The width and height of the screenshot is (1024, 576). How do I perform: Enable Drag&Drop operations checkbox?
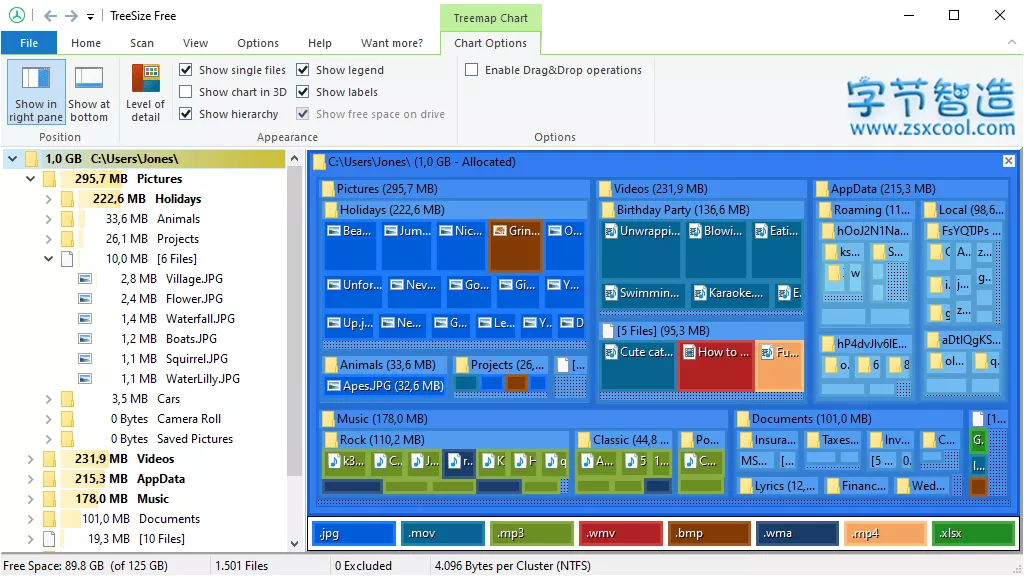(472, 70)
